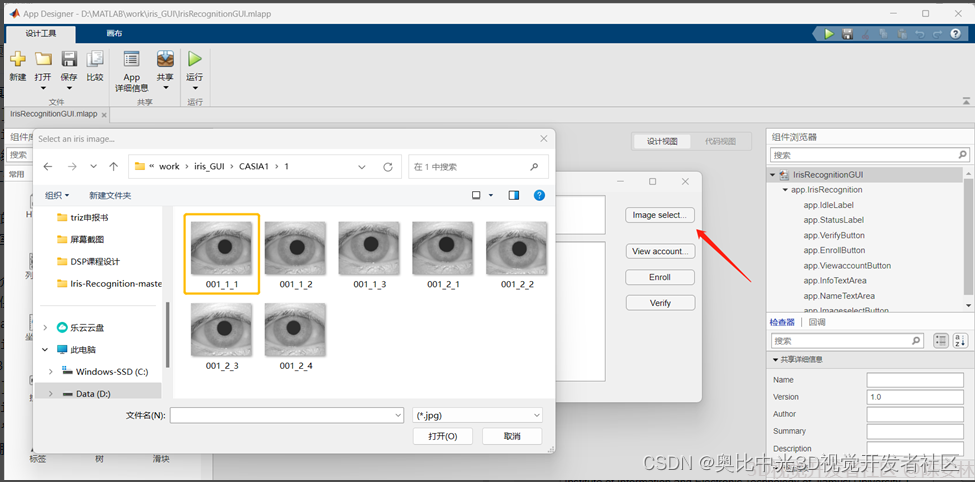
Task: Open App details (详细信息) icon
Action: pyautogui.click(x=131, y=59)
